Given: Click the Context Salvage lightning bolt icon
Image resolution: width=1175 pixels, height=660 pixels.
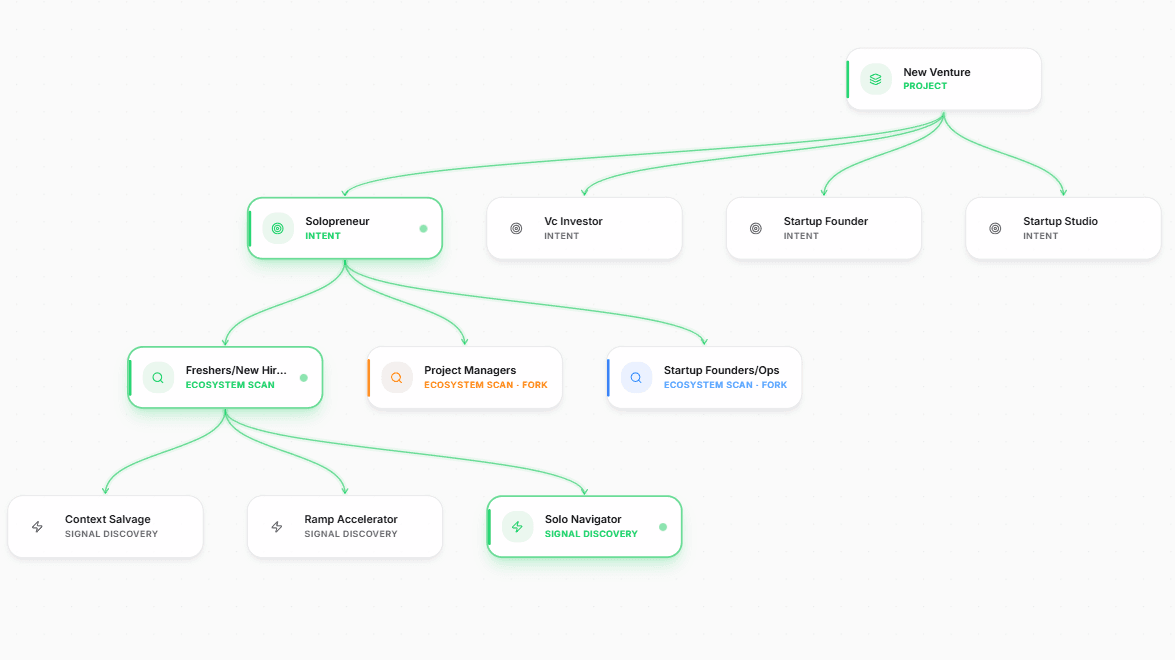Looking at the screenshot, I should (x=37, y=527).
